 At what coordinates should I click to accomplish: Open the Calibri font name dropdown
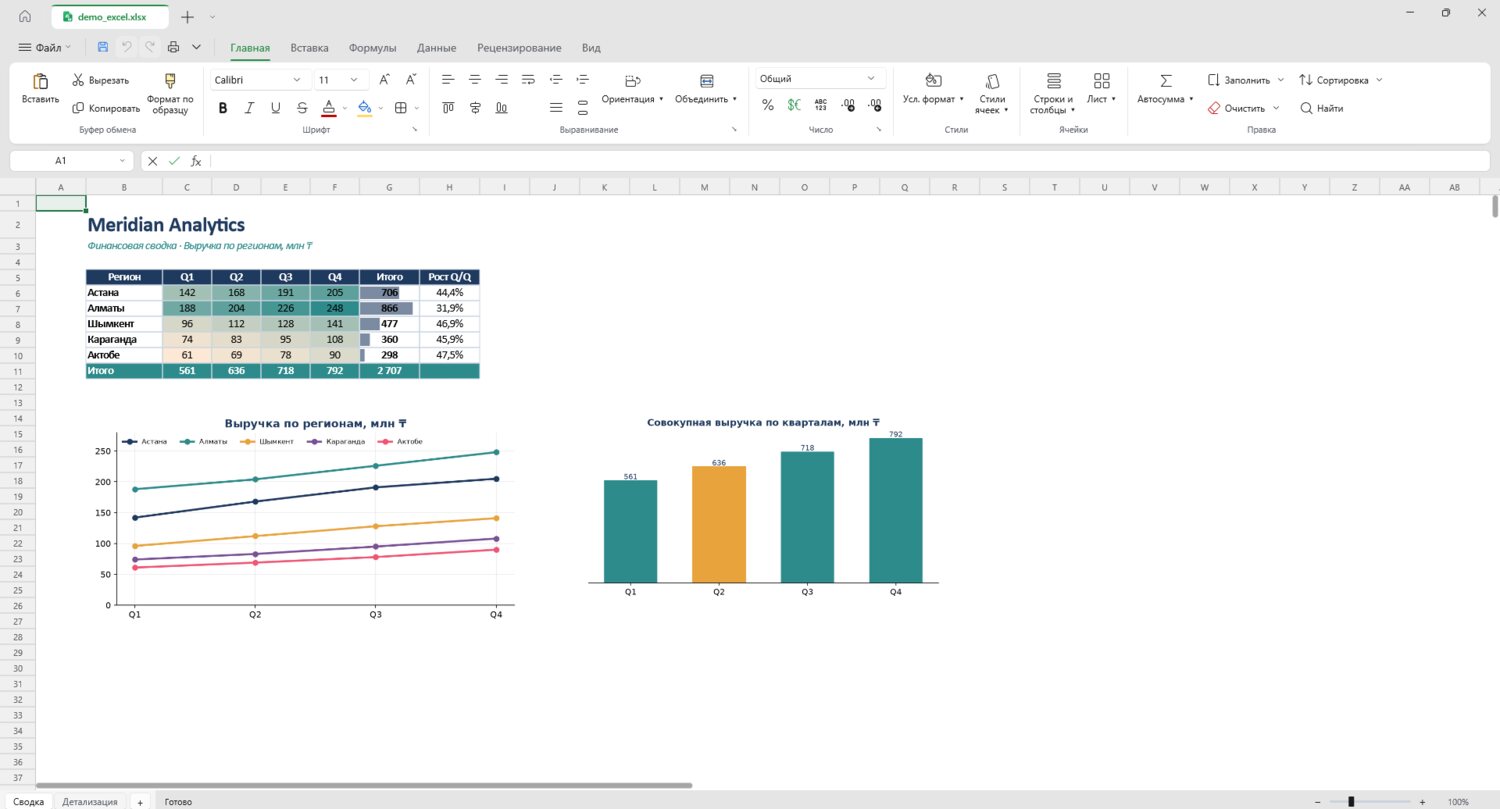[x=259, y=79]
